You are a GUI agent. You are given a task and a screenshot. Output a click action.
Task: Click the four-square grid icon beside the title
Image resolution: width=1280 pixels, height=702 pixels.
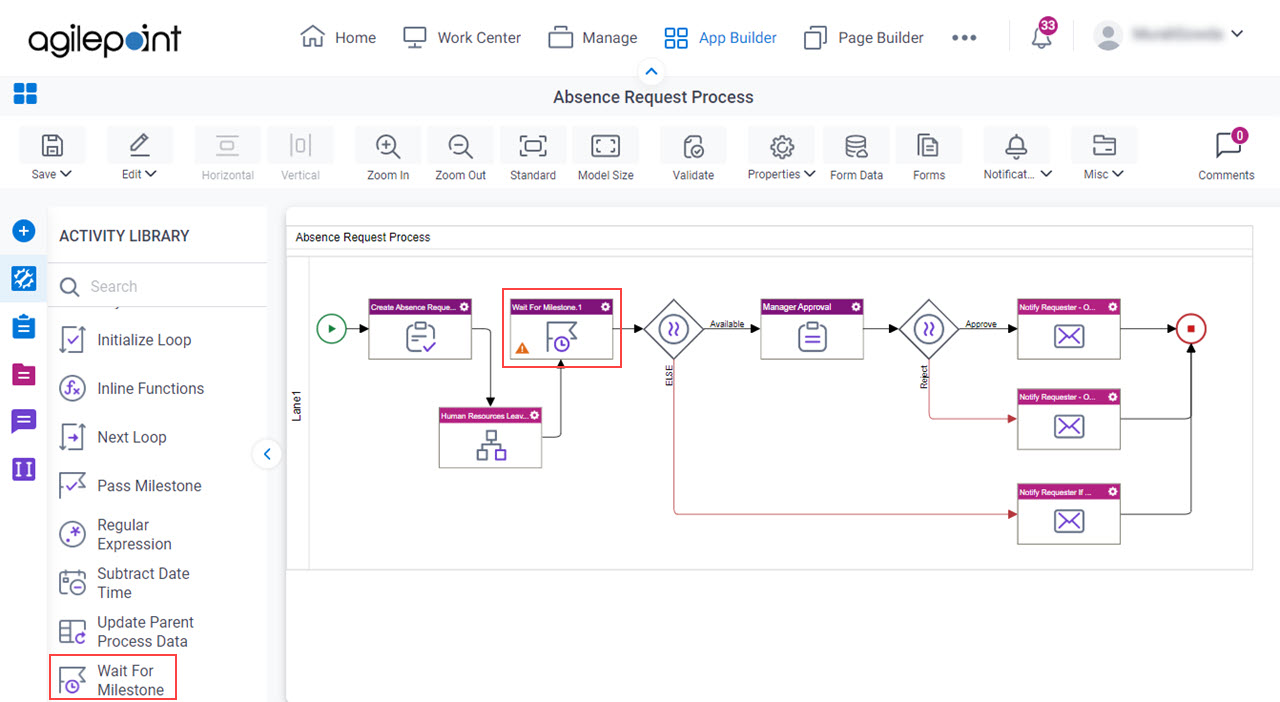point(25,95)
